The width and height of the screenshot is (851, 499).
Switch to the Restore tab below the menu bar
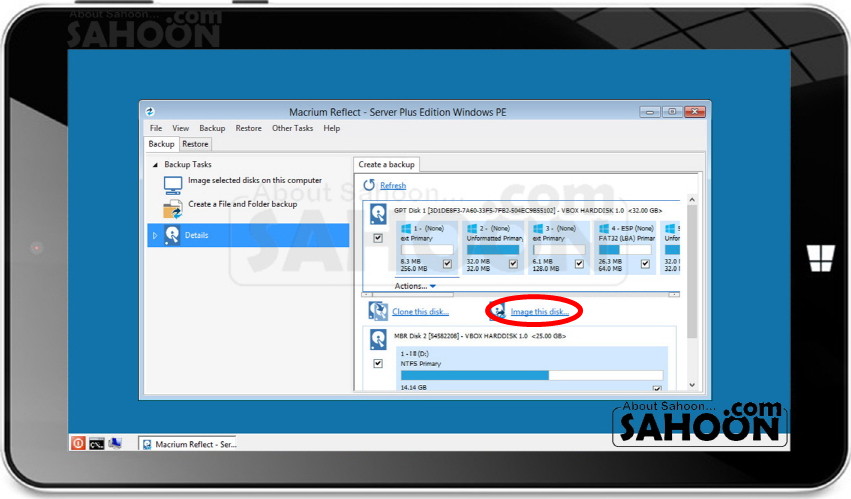point(195,144)
